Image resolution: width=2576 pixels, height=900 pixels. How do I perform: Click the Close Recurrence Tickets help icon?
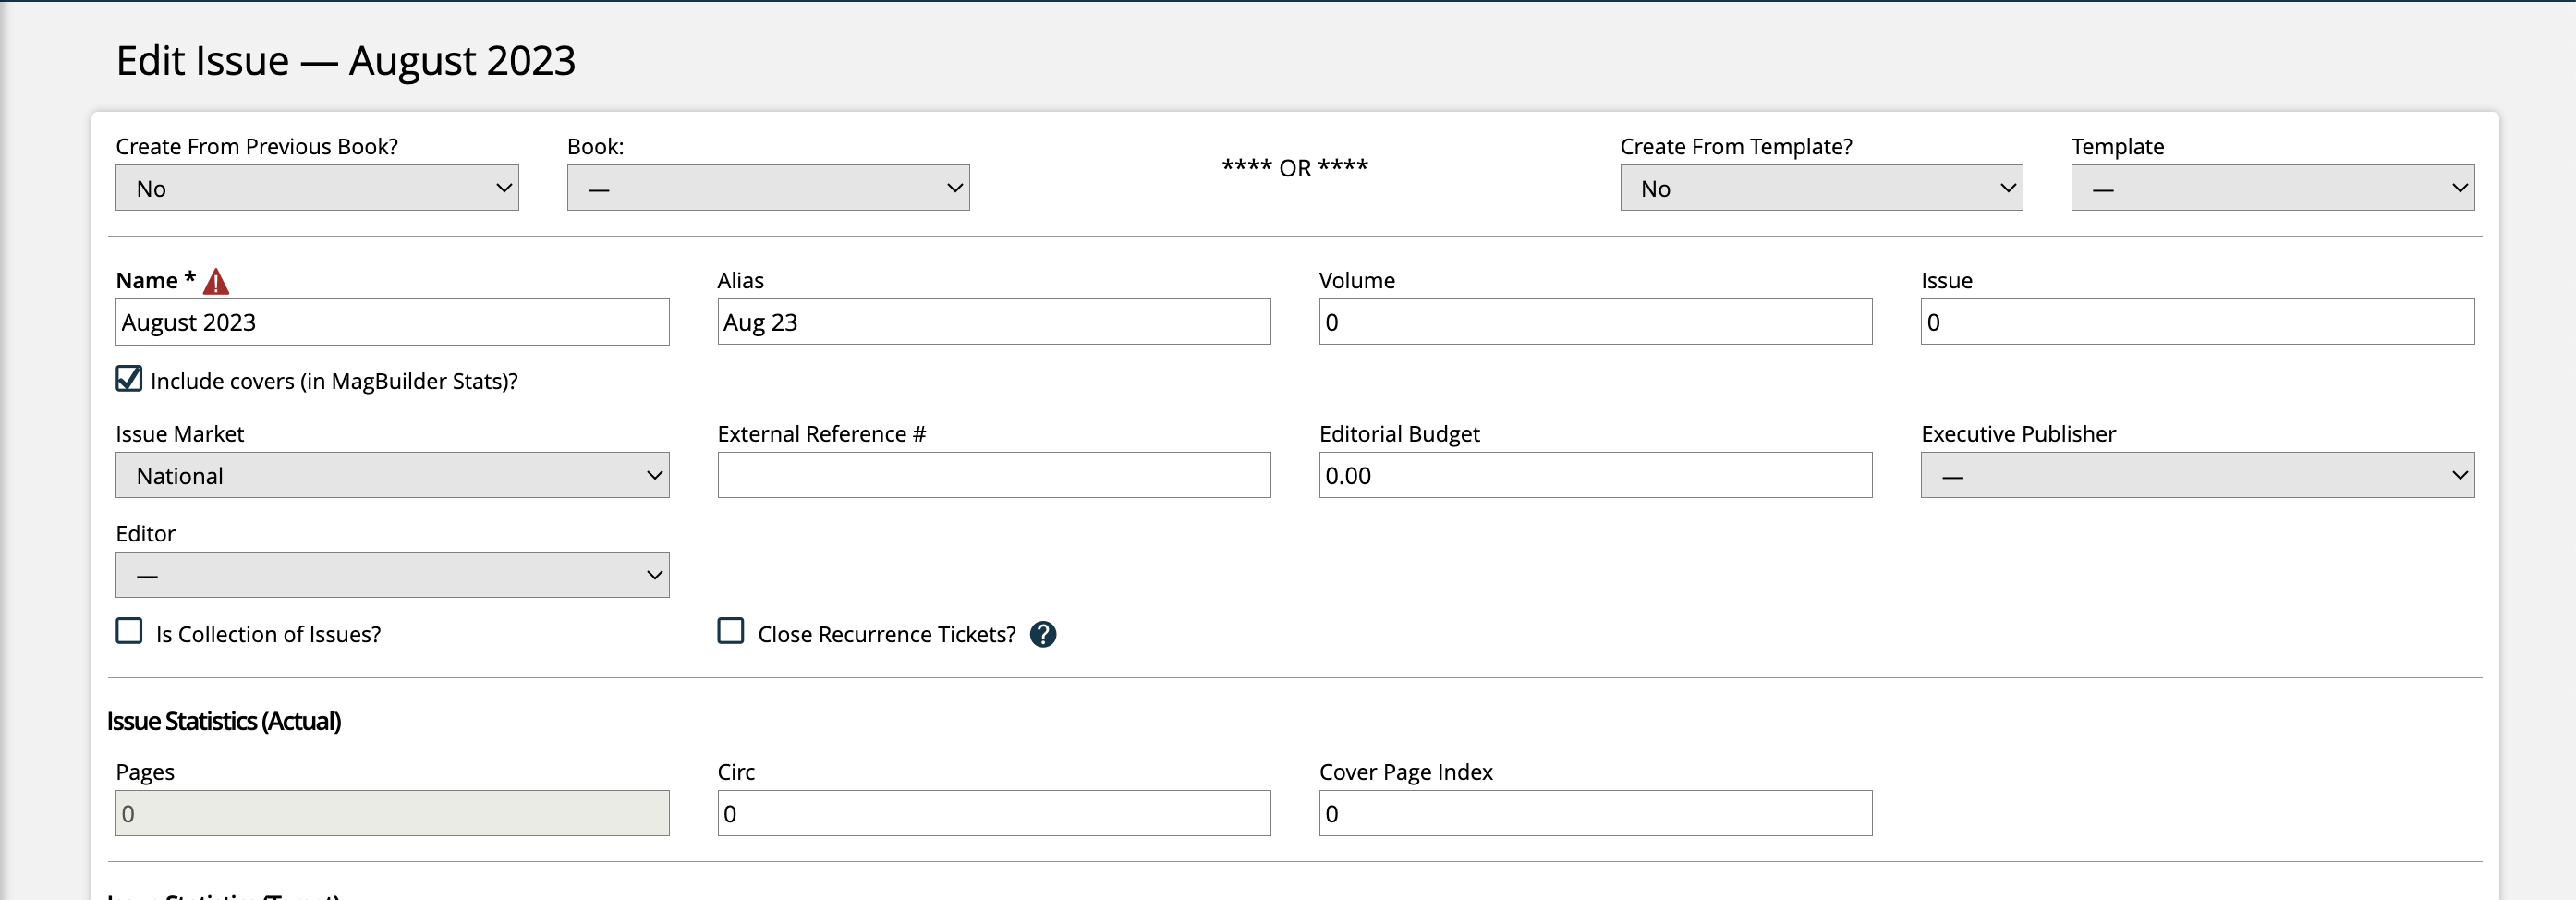[x=1042, y=634]
